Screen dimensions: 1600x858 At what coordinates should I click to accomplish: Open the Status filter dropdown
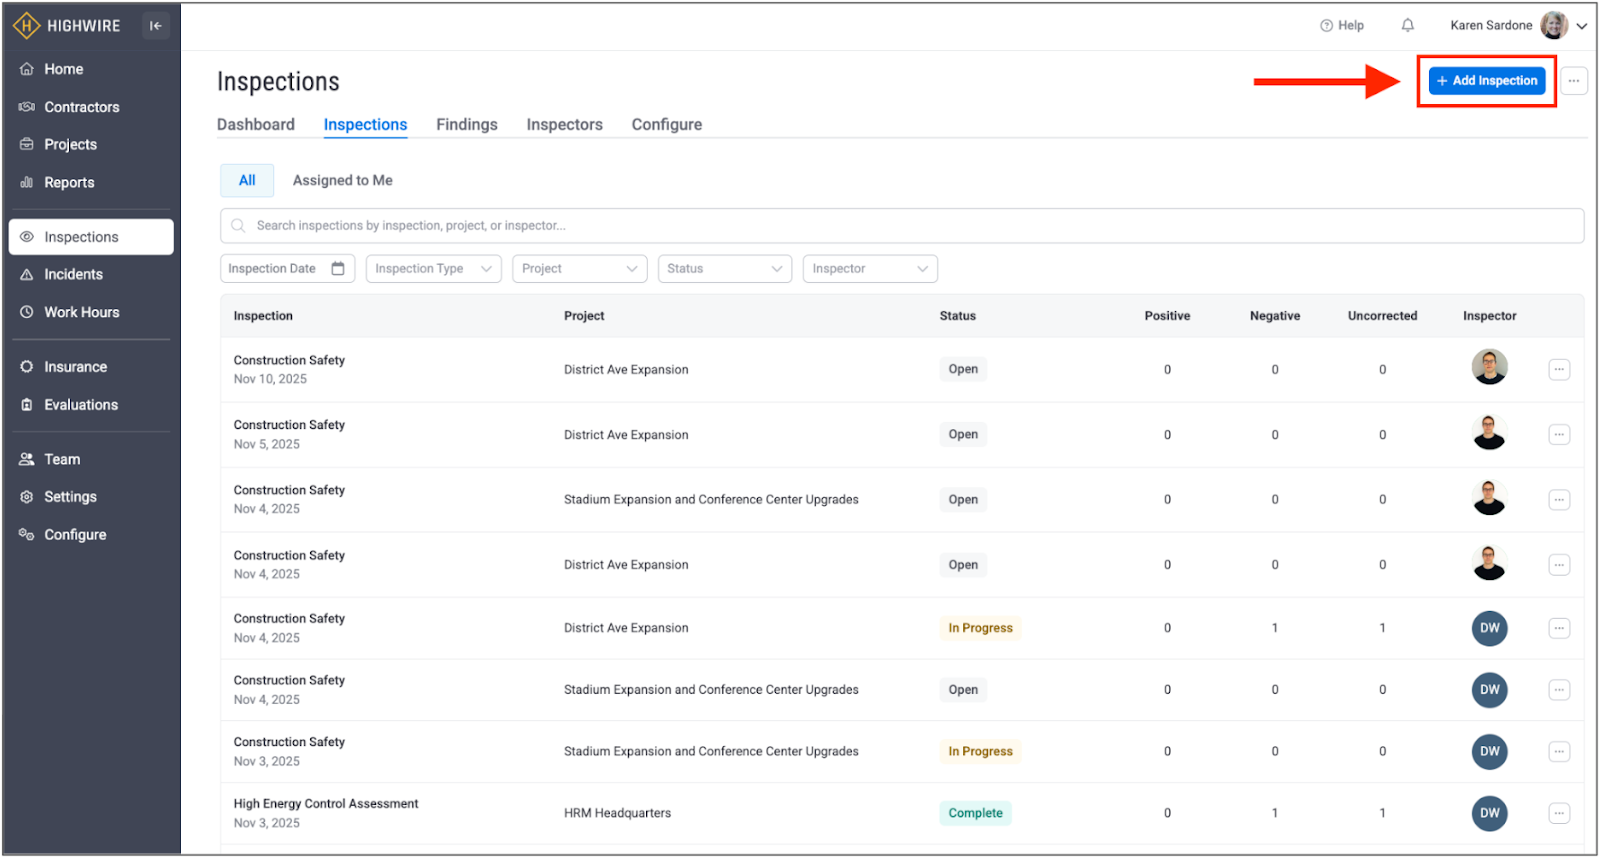tap(724, 269)
